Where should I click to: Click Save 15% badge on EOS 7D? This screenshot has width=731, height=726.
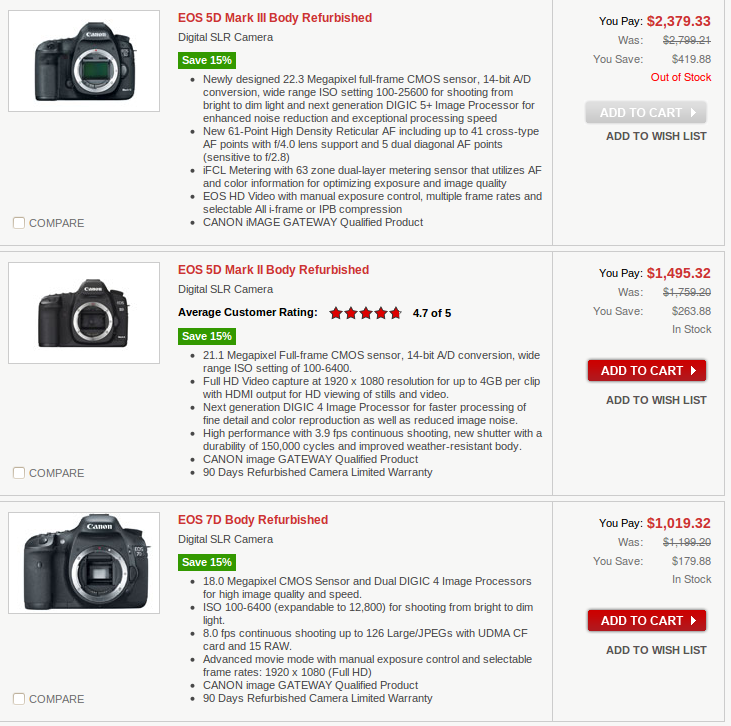pyautogui.click(x=207, y=562)
